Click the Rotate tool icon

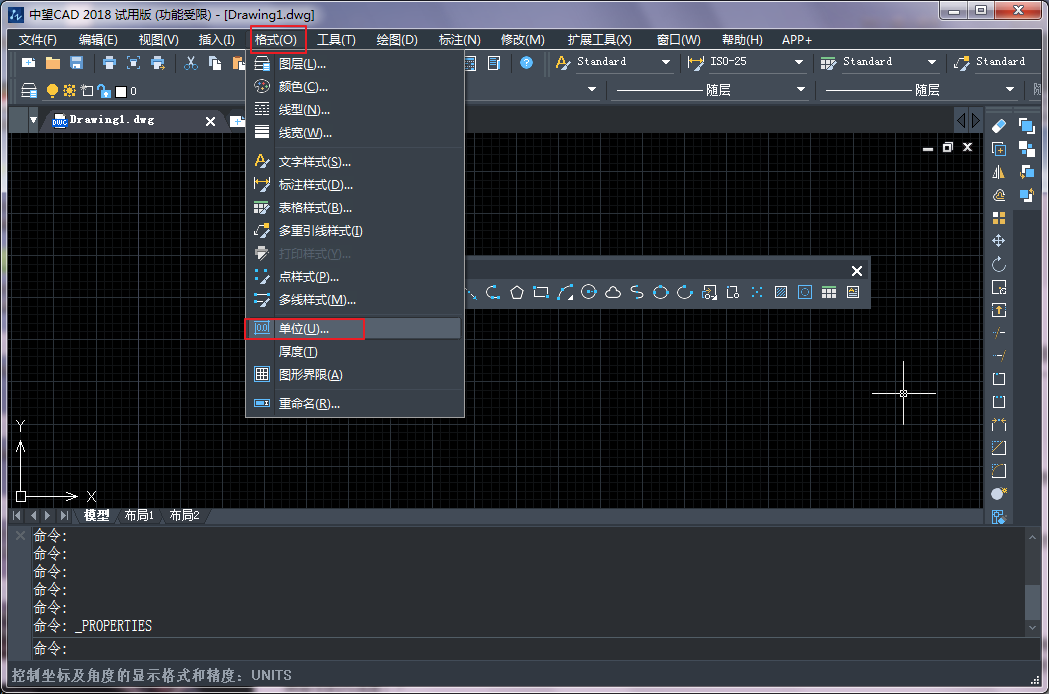click(x=998, y=265)
